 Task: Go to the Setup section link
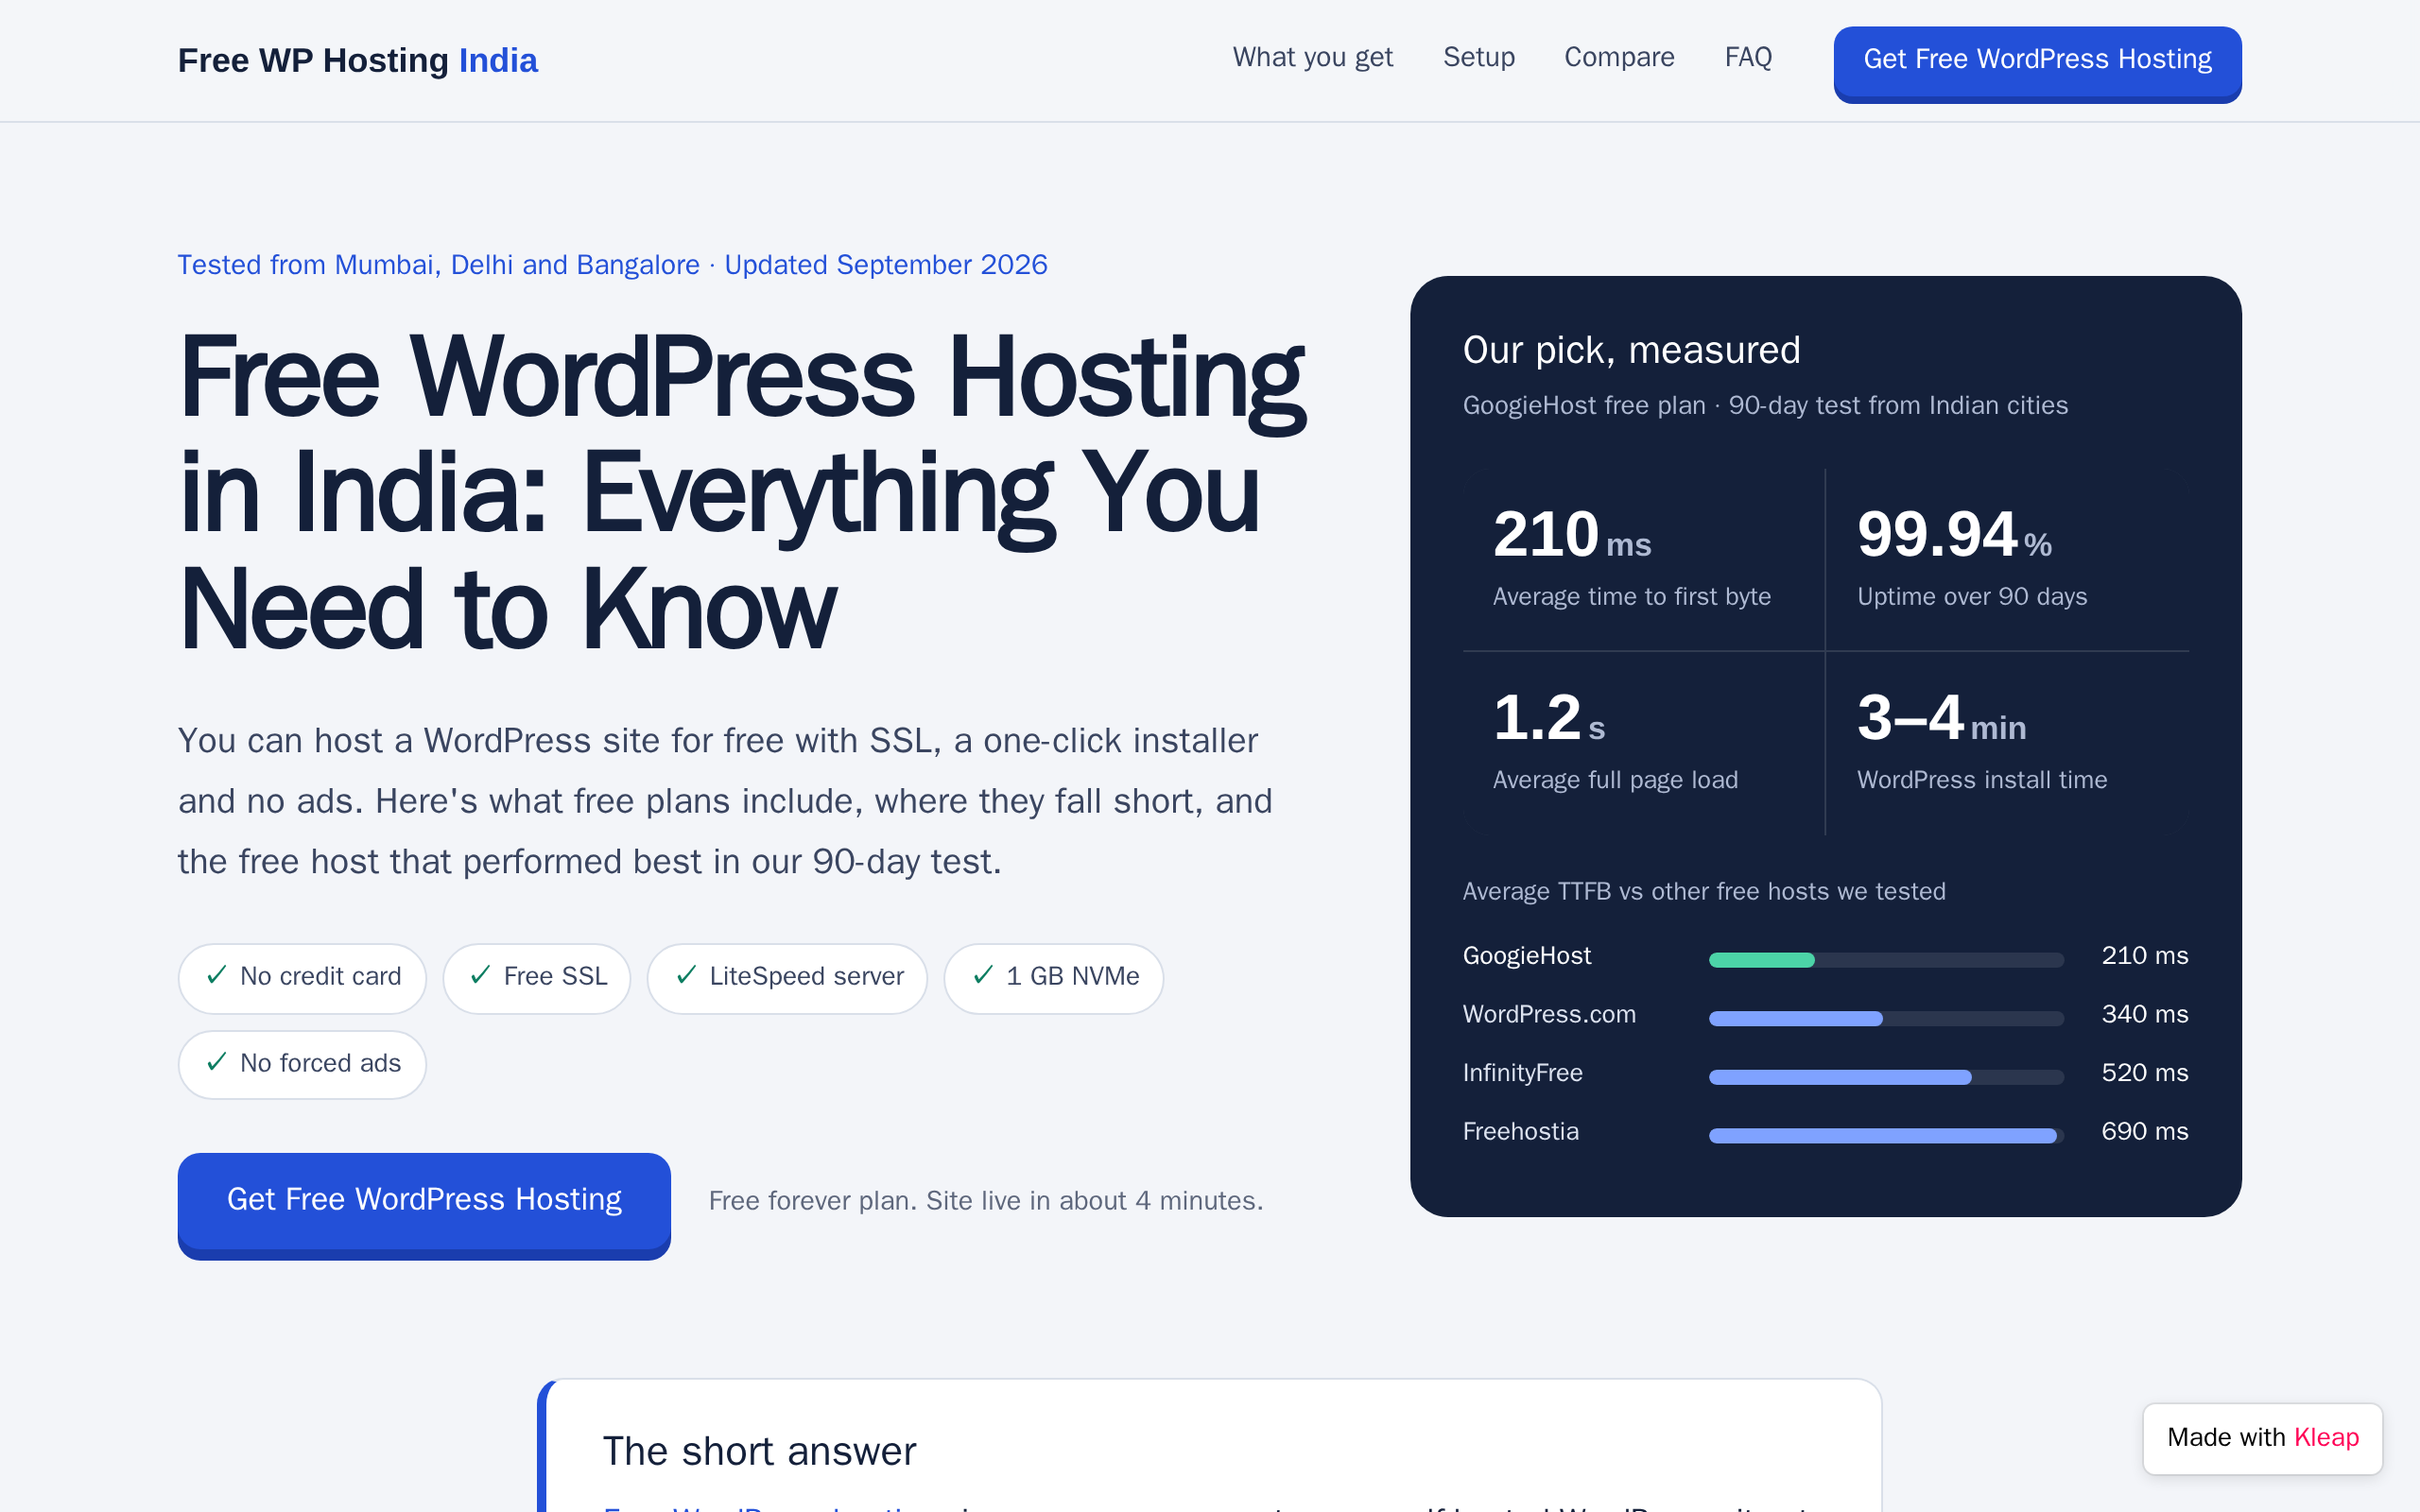click(x=1479, y=57)
